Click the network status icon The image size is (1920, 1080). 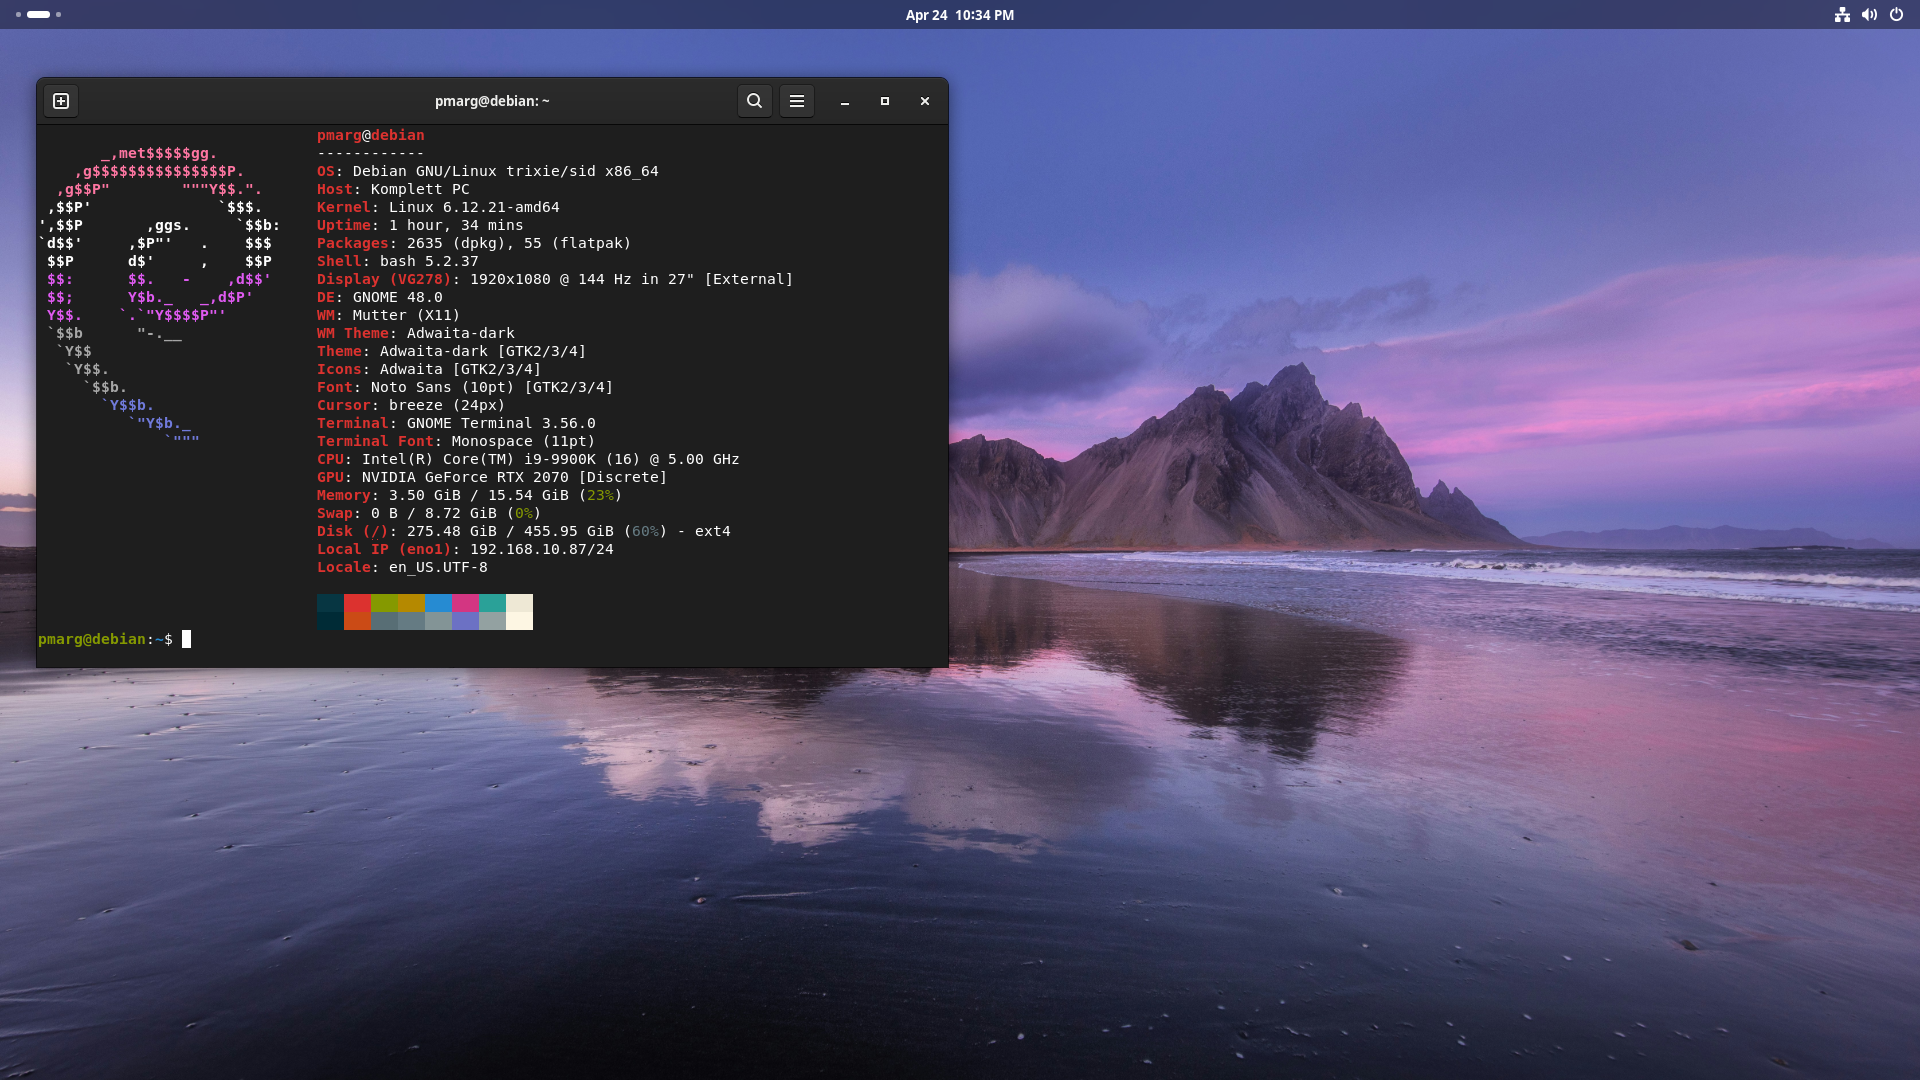coord(1842,15)
